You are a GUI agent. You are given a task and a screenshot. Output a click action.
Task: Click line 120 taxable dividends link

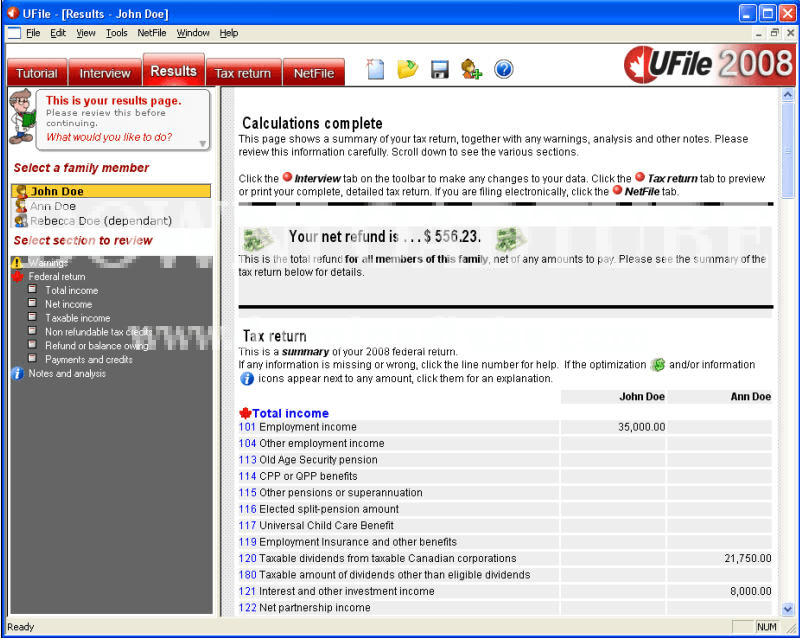pyautogui.click(x=247, y=559)
